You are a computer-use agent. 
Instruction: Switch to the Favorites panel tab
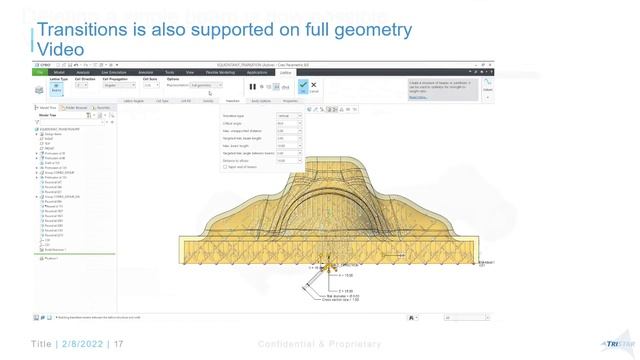[x=101, y=108]
